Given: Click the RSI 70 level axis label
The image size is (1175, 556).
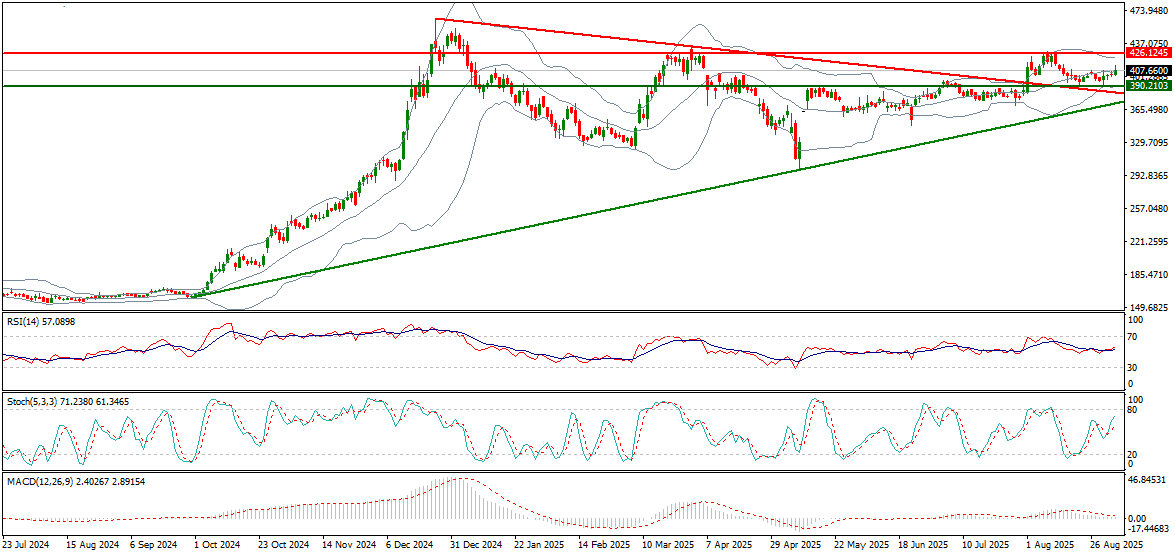Looking at the screenshot, I should (x=1133, y=337).
